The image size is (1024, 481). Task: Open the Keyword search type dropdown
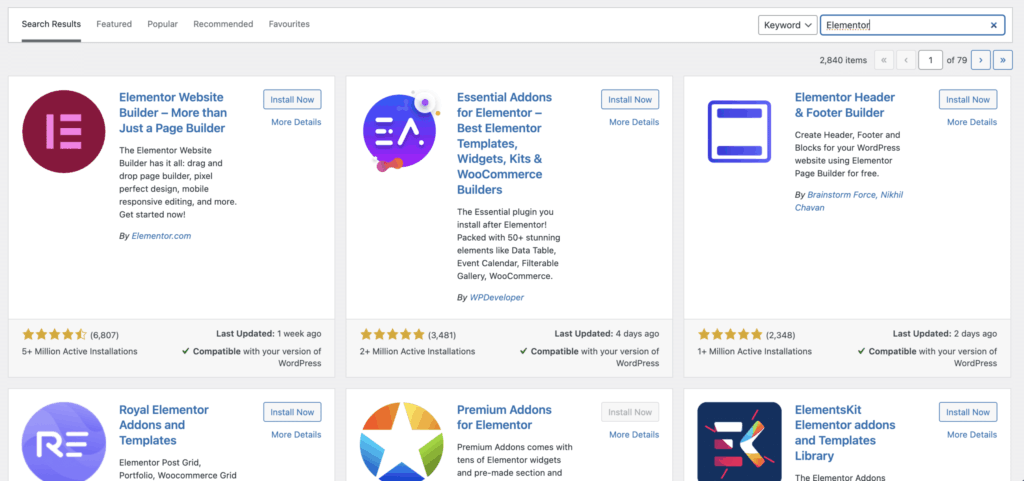[x=788, y=25]
